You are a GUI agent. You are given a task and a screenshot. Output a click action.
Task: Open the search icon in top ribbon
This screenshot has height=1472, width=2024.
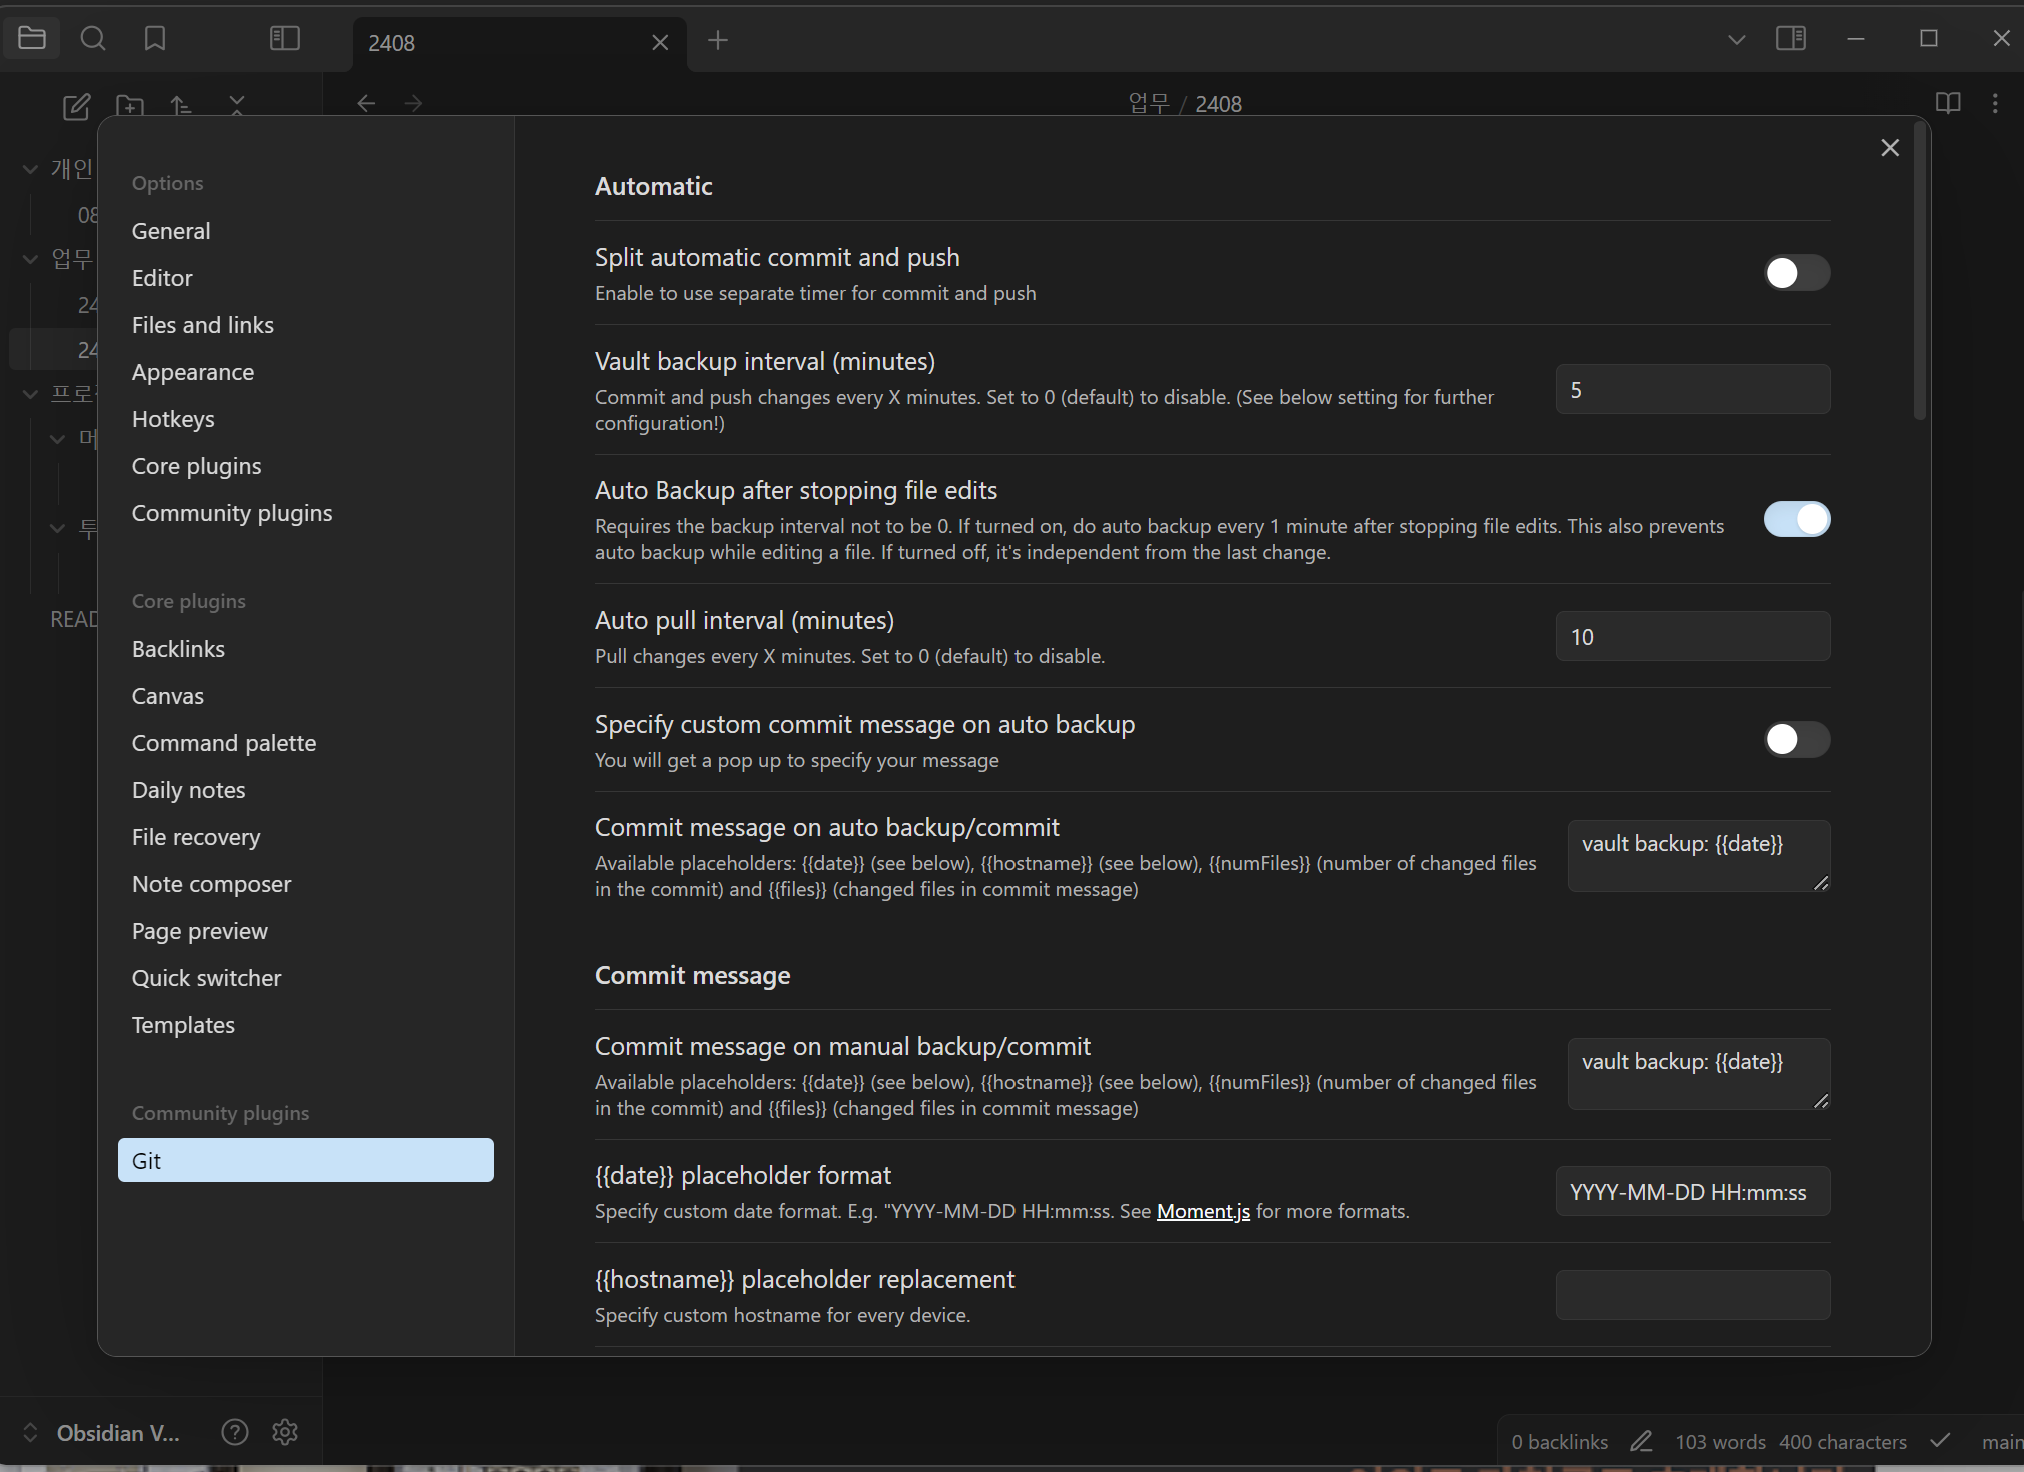pos(93,39)
